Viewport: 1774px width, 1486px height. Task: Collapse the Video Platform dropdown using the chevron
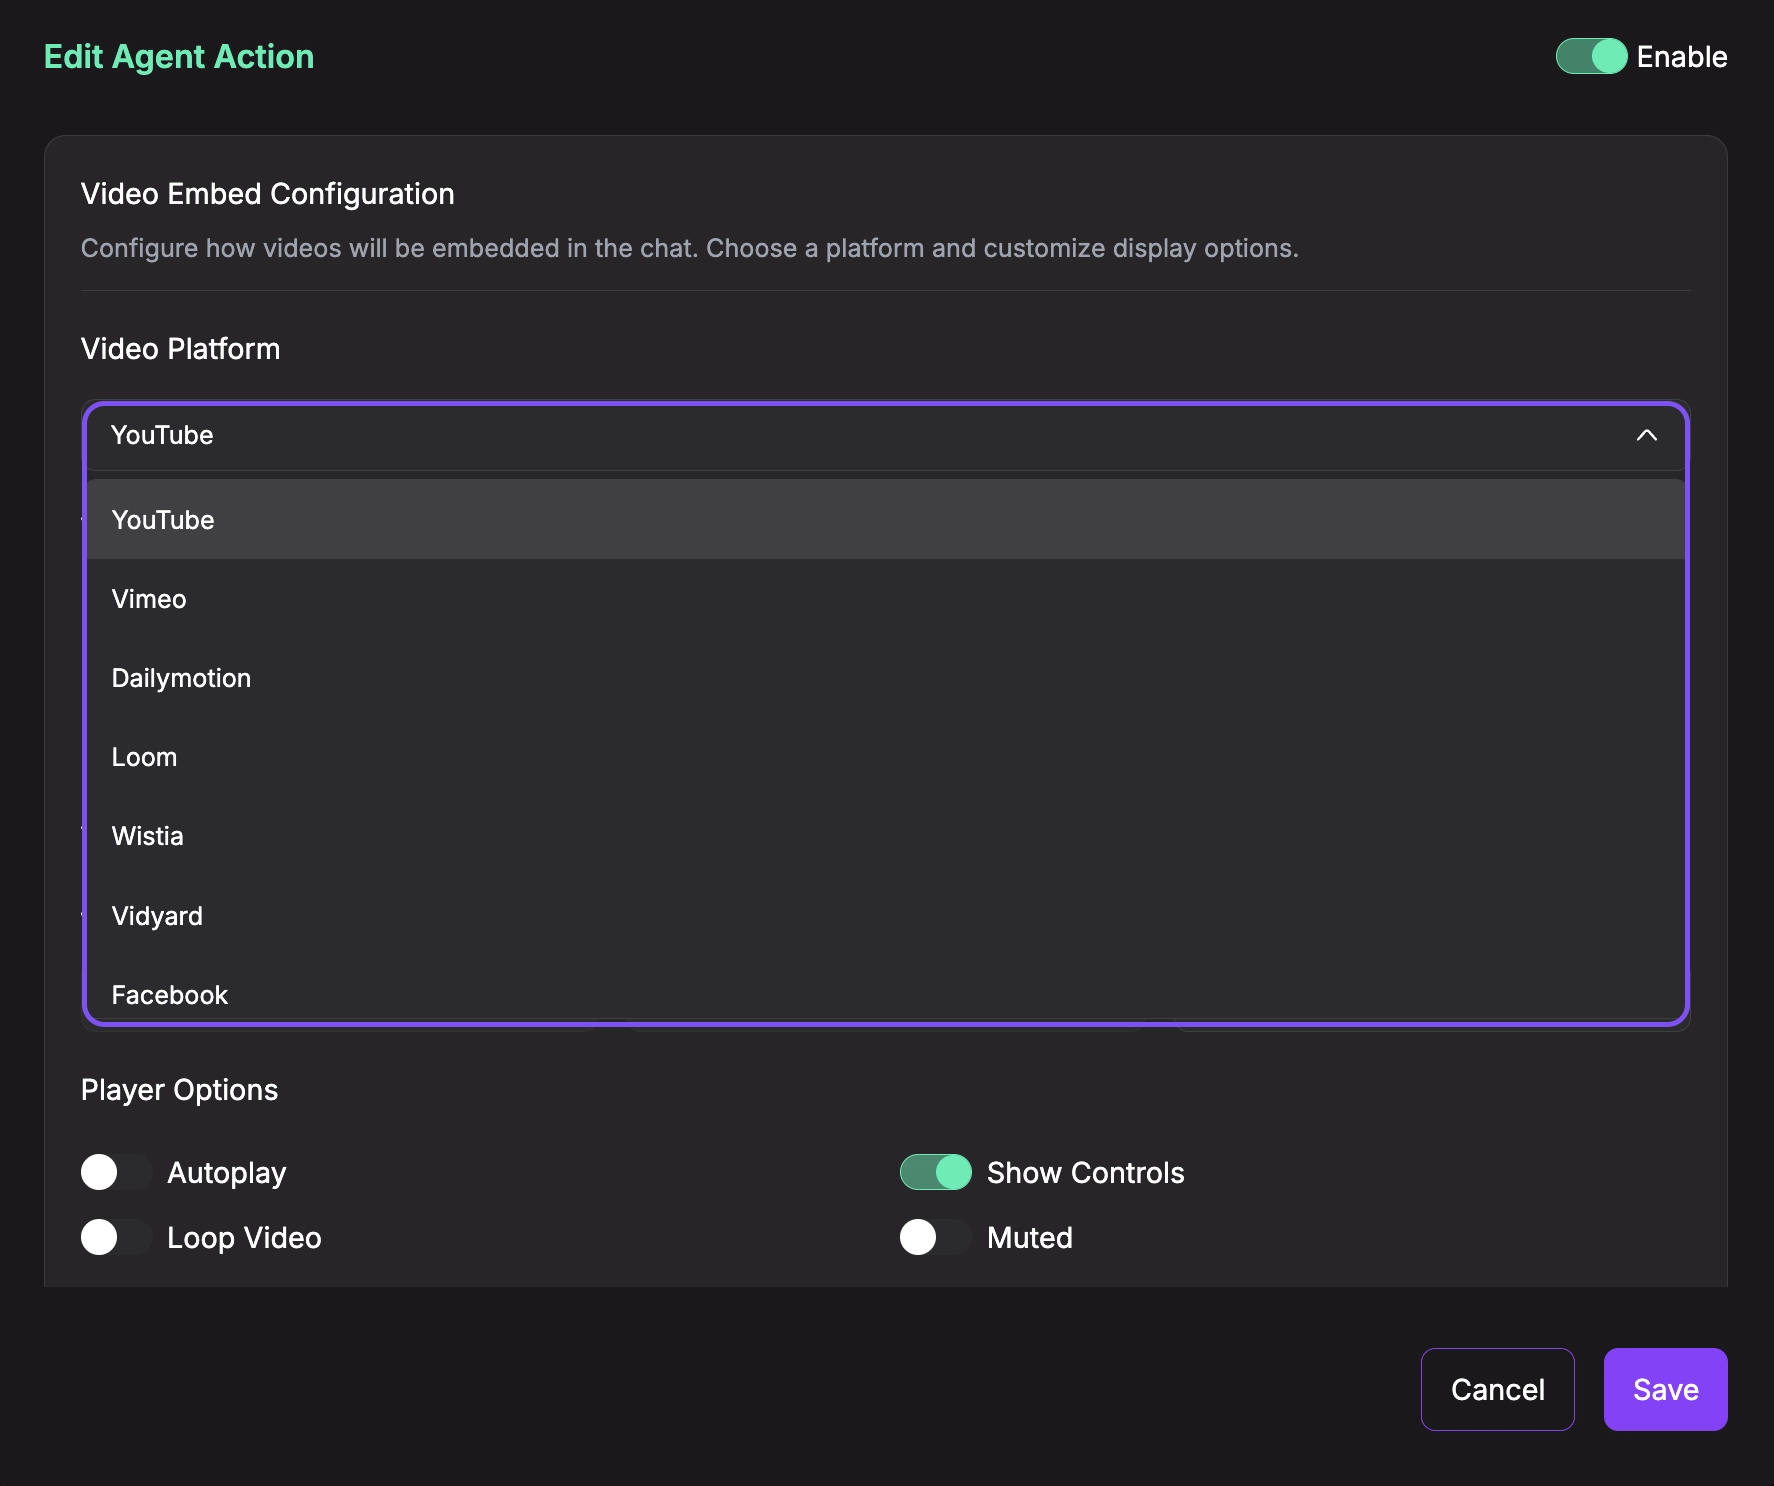[x=1647, y=436]
